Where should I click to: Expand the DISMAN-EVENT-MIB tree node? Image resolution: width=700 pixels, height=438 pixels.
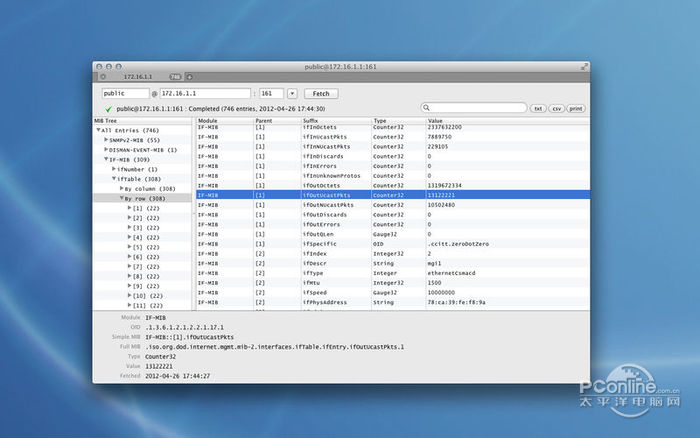coord(107,150)
